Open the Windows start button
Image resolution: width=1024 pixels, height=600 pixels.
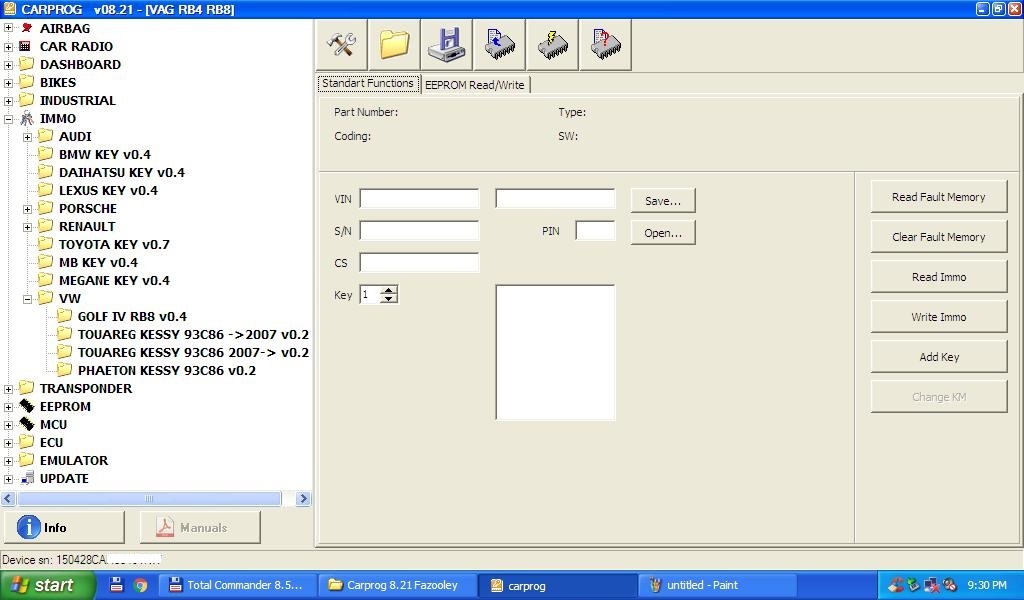click(x=47, y=585)
